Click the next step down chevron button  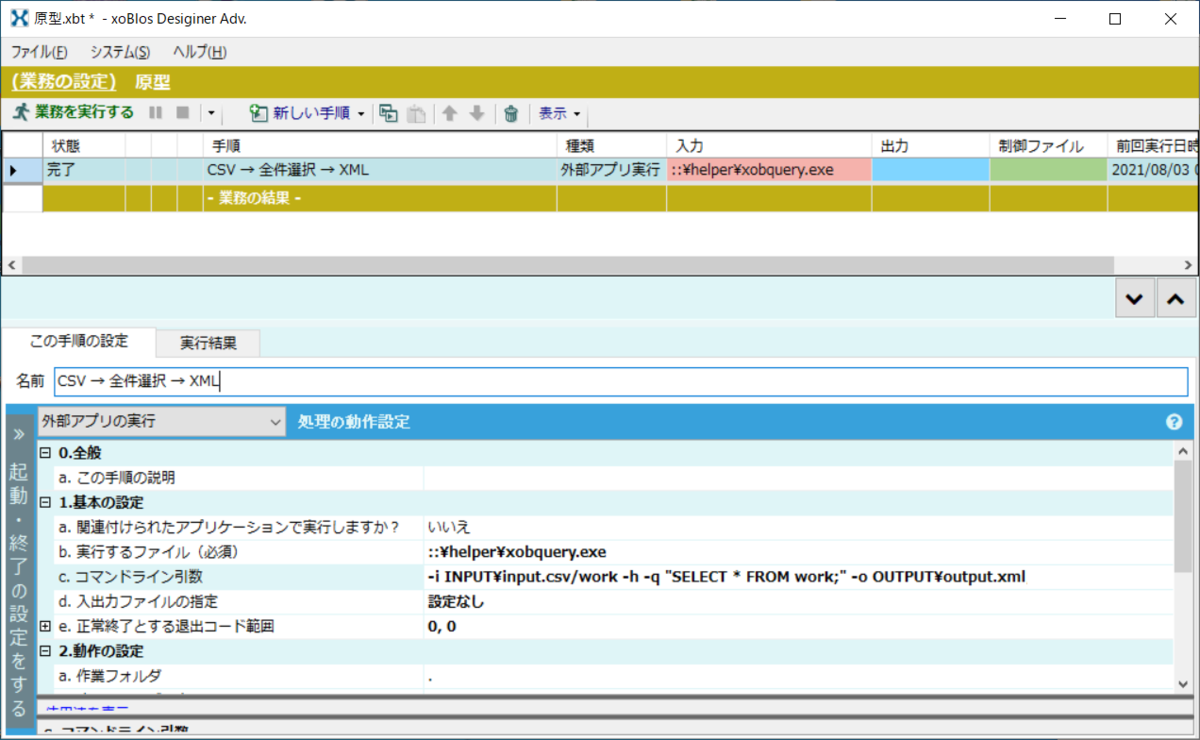[1134, 298]
